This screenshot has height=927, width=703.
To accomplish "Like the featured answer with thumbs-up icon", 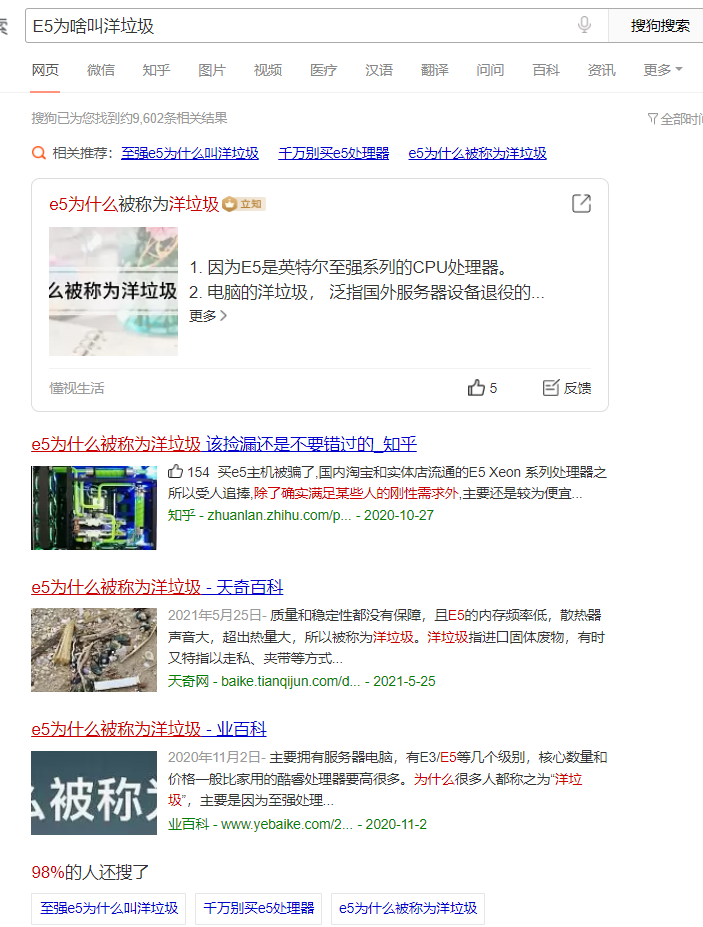I will coord(476,388).
